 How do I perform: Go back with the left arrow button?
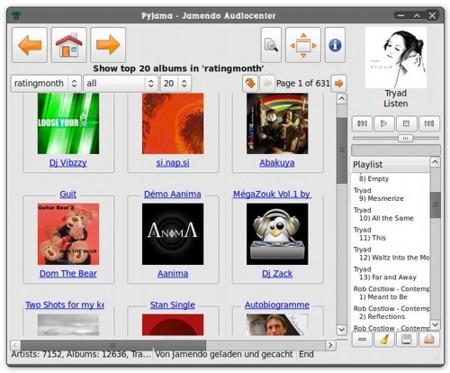pos(30,45)
